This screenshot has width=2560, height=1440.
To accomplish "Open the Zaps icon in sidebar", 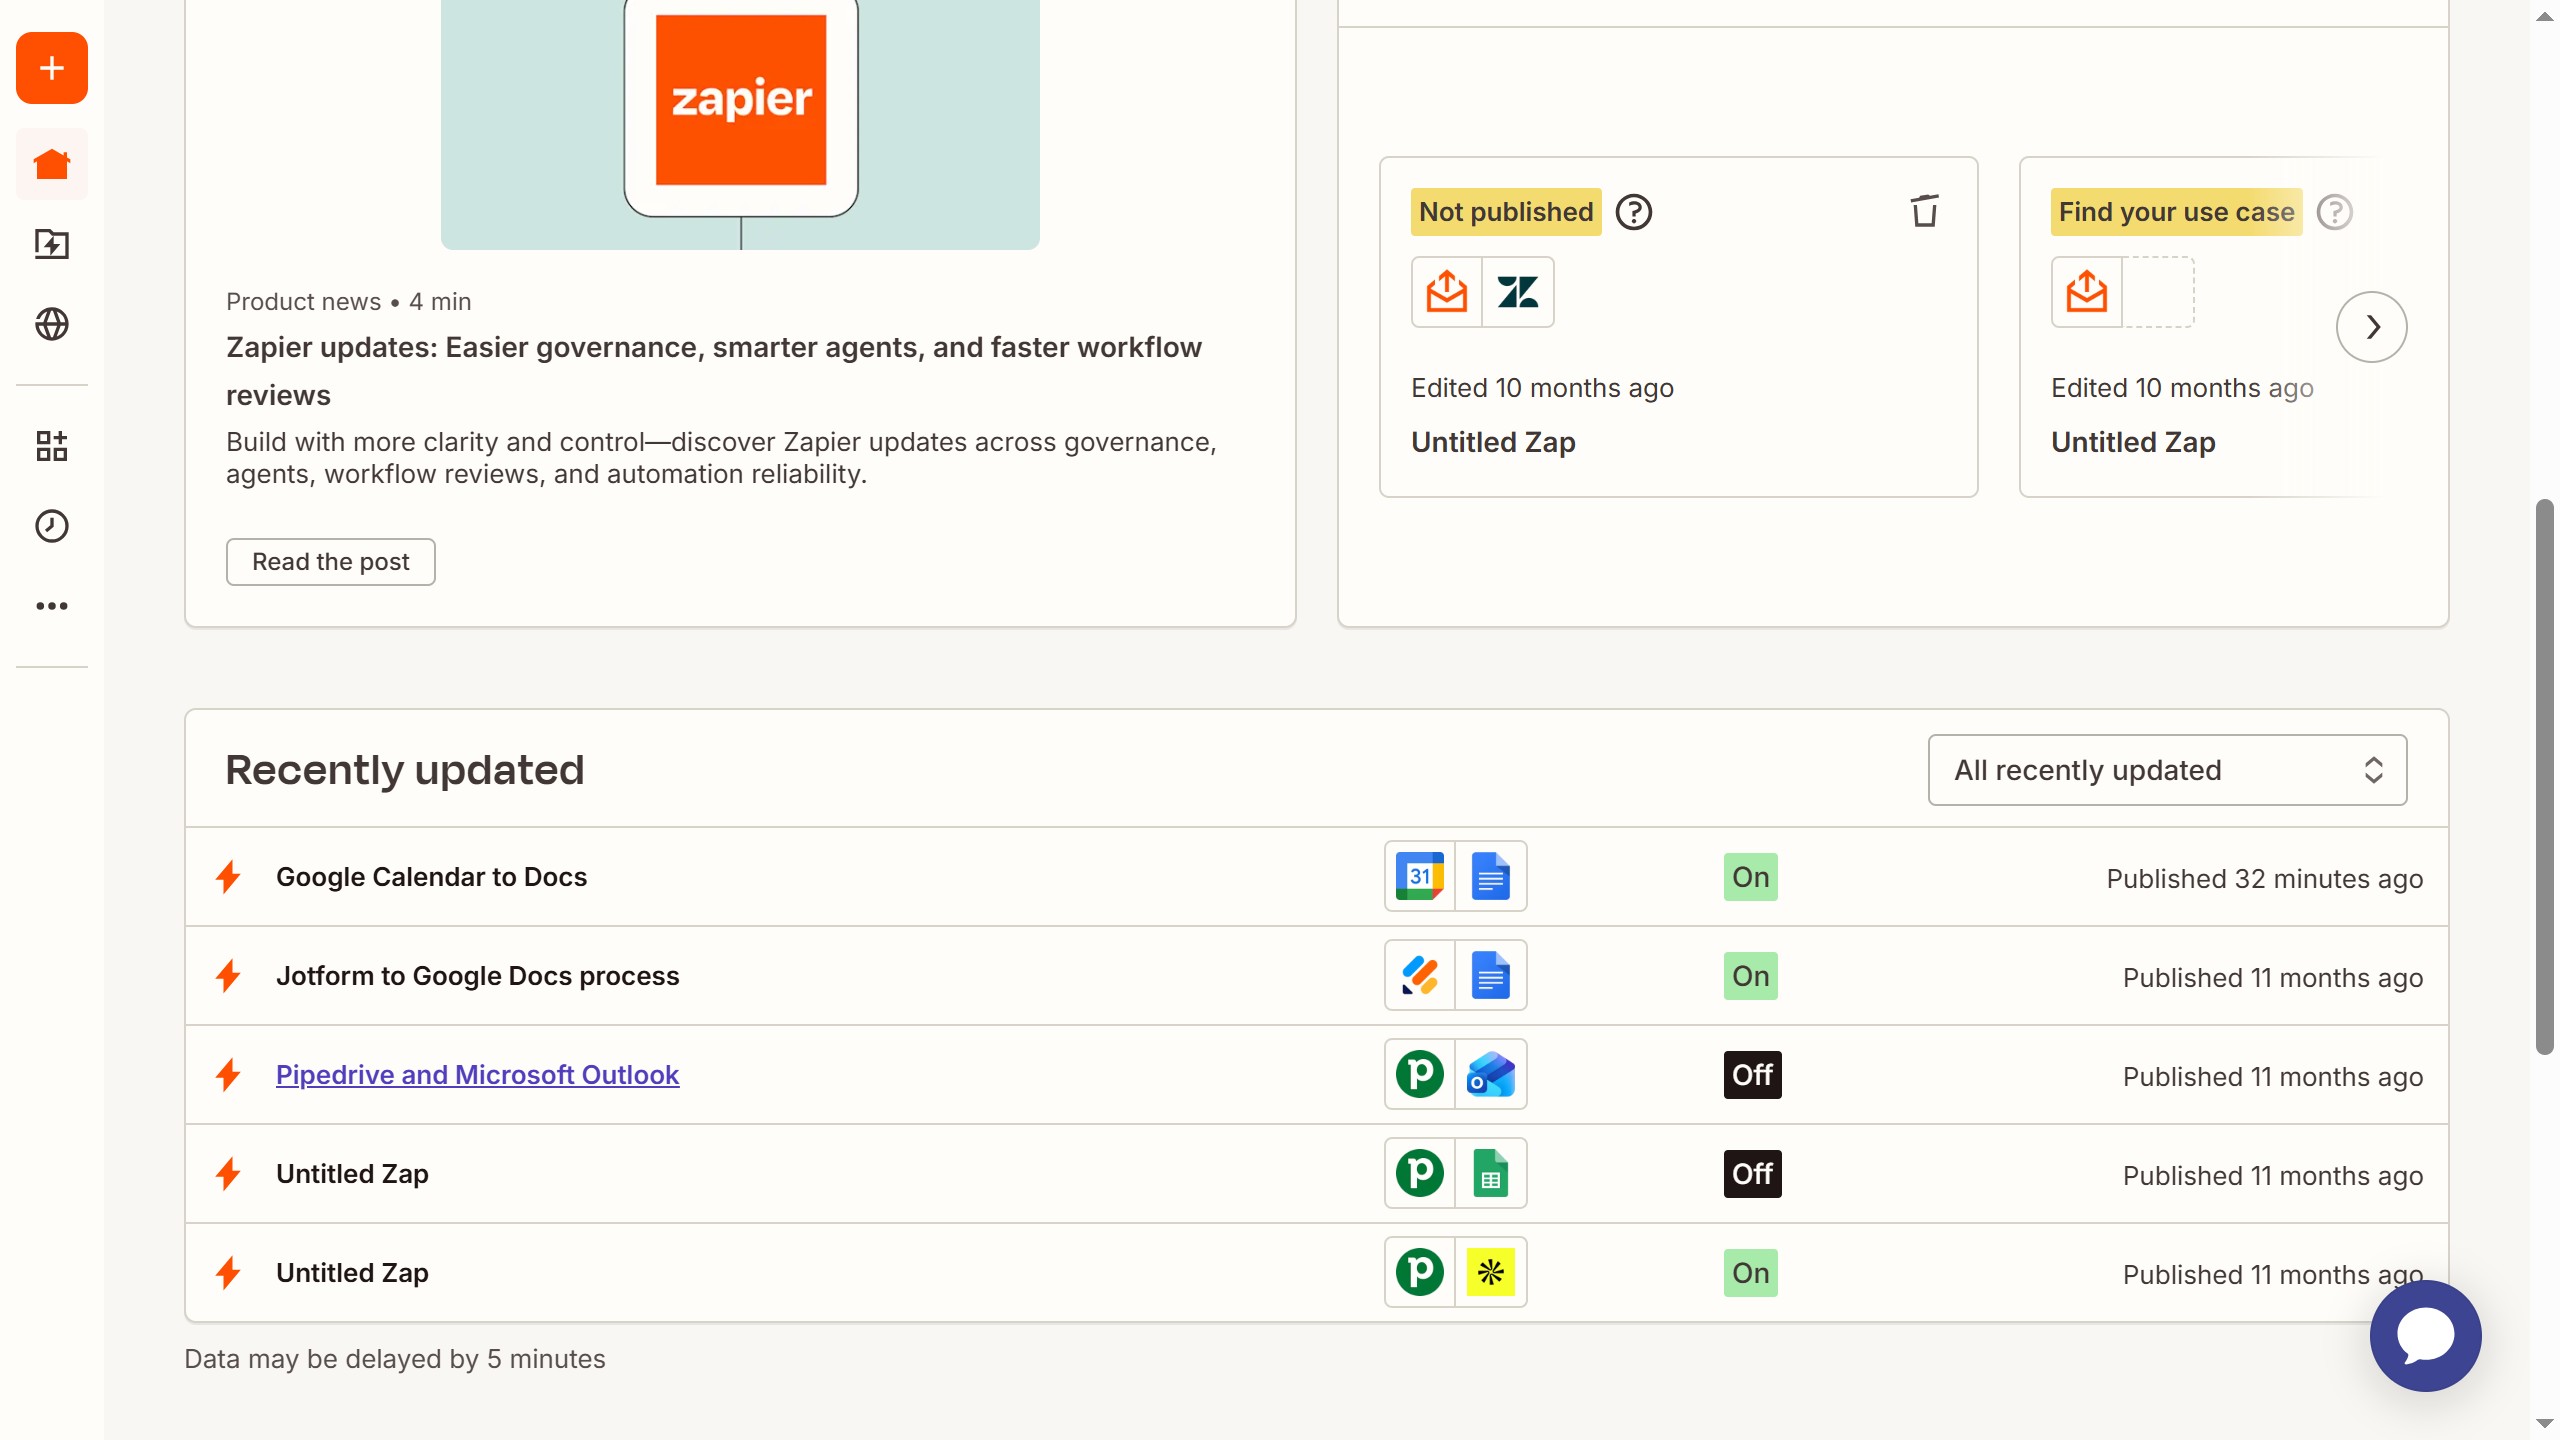I will coord(52,244).
